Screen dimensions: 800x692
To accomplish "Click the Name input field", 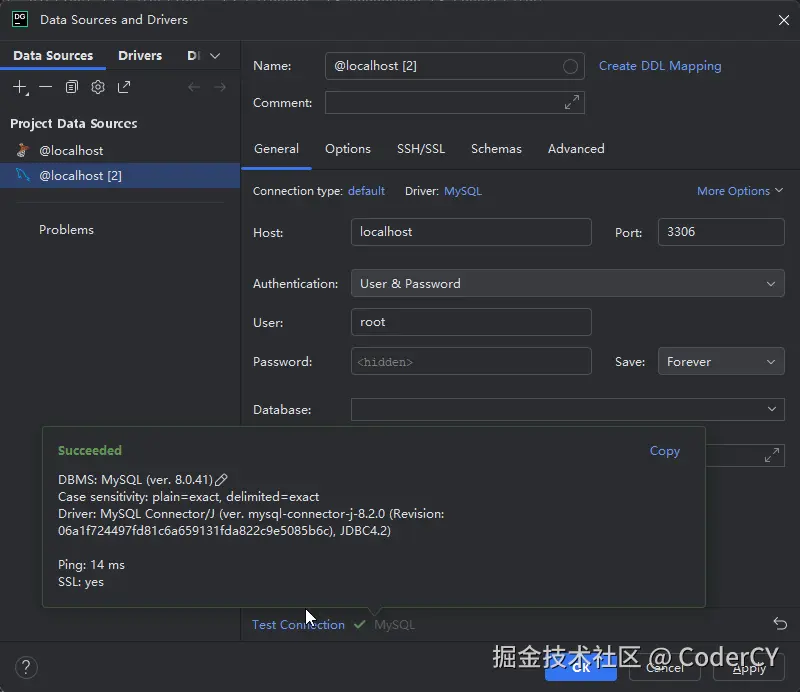I will (x=455, y=66).
